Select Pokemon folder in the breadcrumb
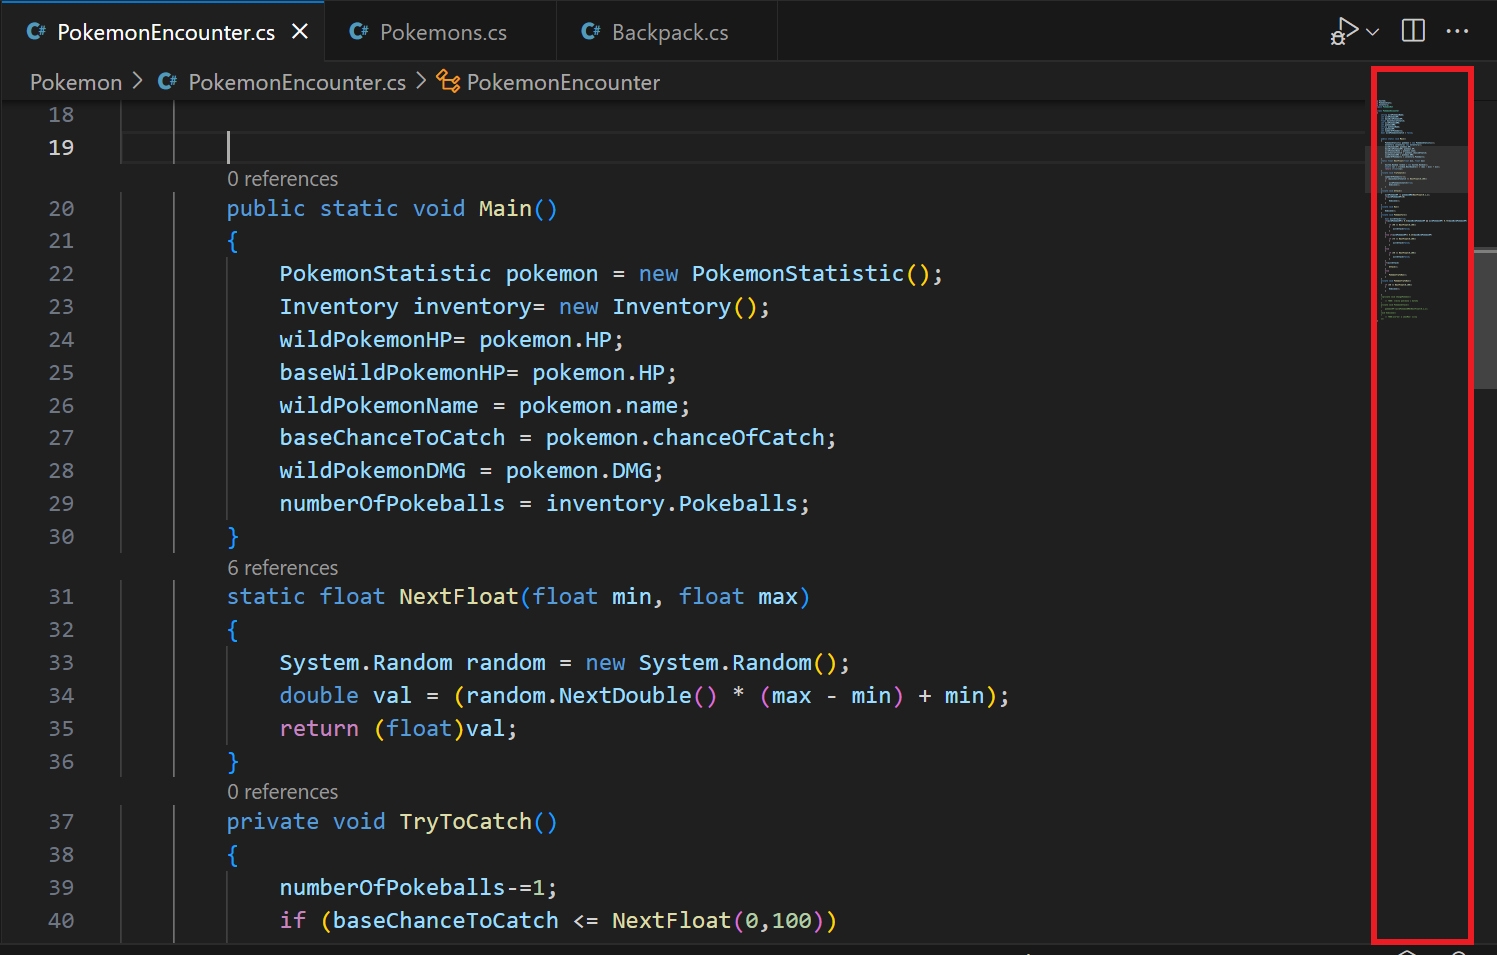Screen dimensions: 1497x955 [x=75, y=82]
